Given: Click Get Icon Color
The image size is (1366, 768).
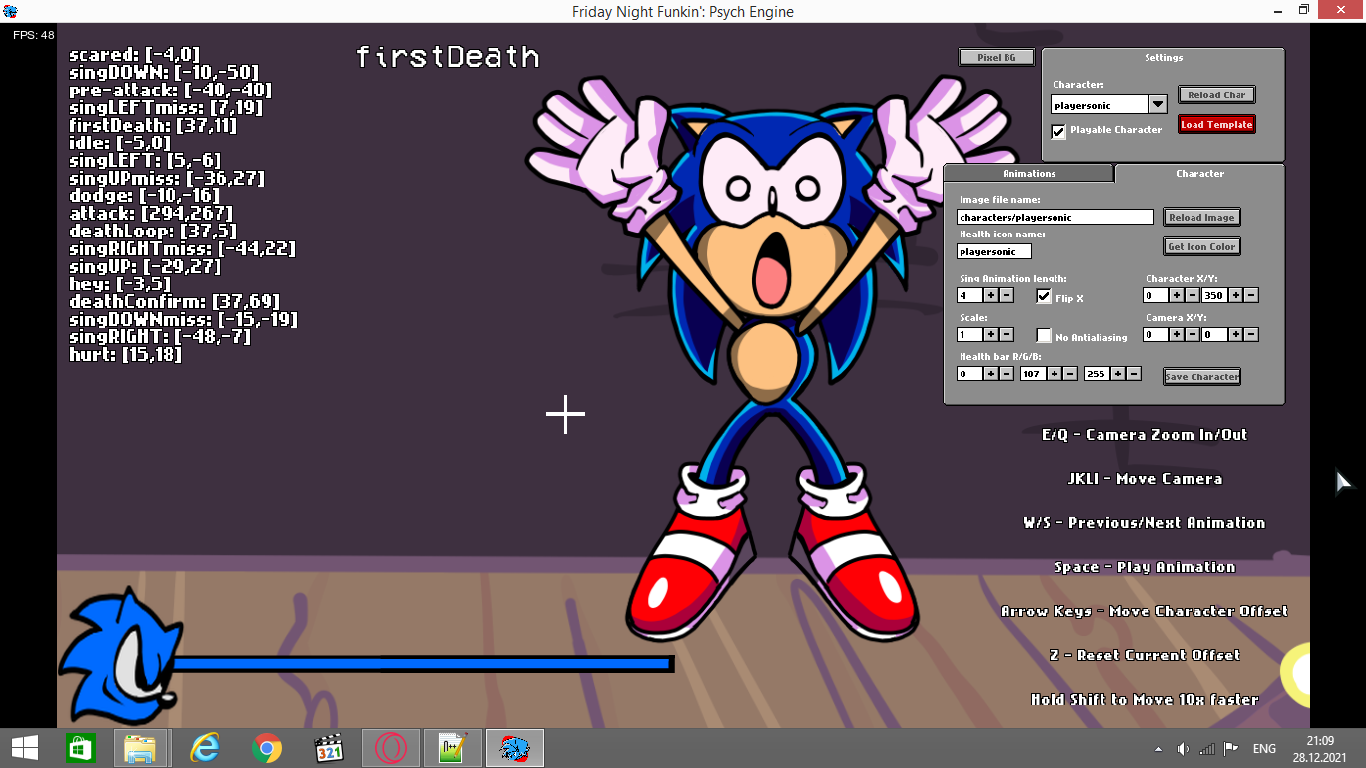Looking at the screenshot, I should tap(1202, 246).
